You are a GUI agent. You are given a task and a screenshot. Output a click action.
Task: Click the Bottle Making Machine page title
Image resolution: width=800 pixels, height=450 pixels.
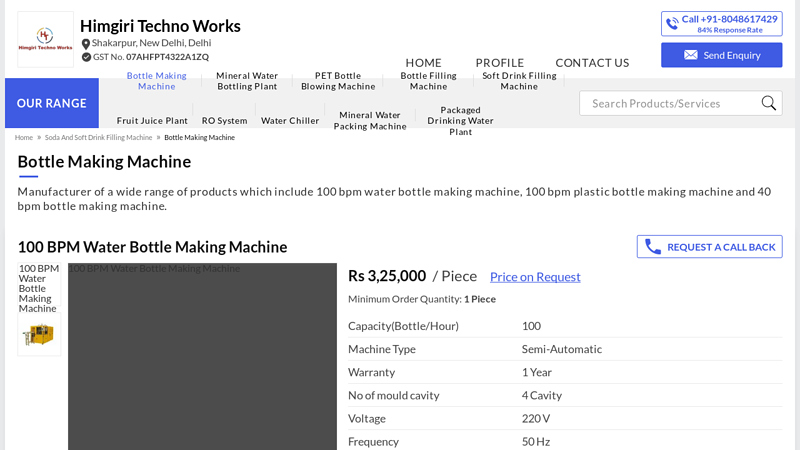104,162
